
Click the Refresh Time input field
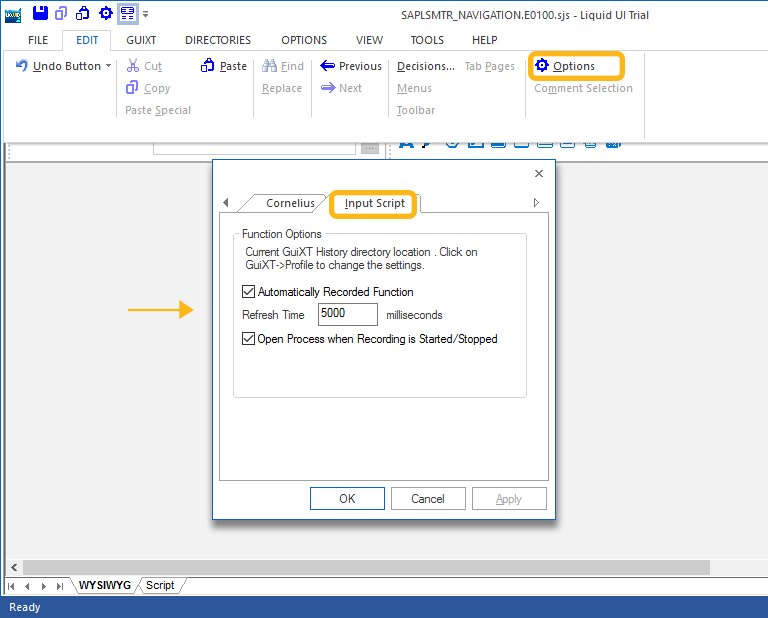pos(347,315)
